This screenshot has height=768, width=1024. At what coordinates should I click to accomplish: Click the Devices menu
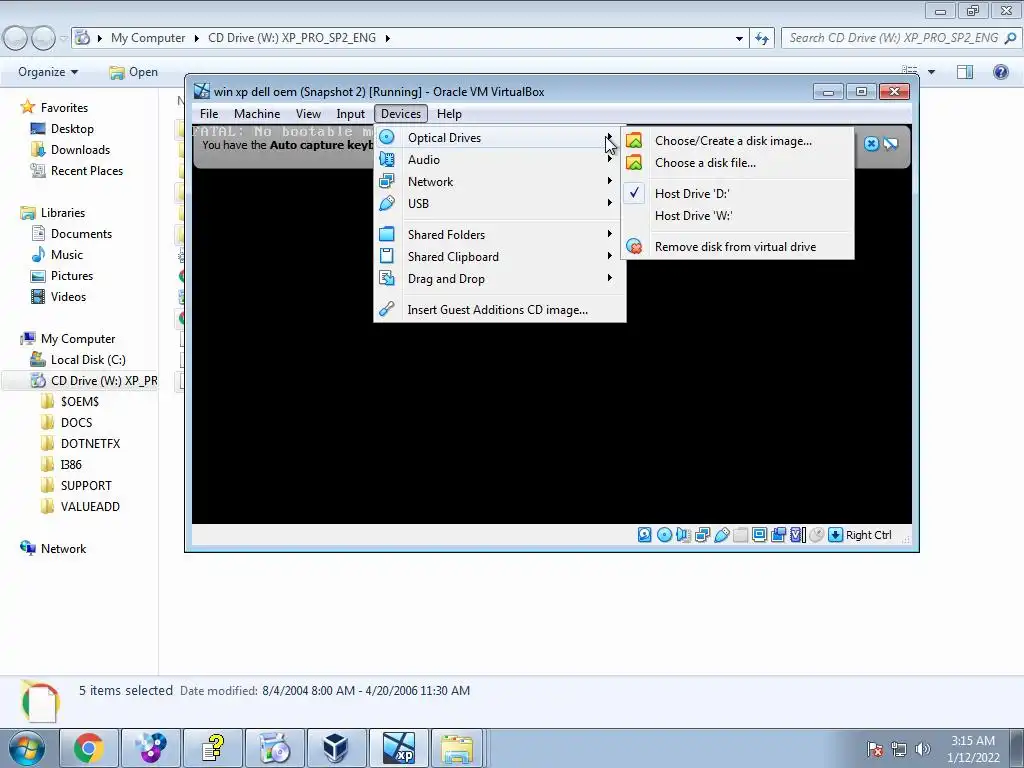click(x=401, y=114)
